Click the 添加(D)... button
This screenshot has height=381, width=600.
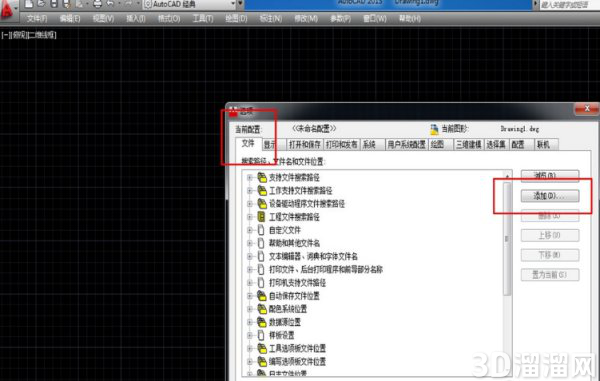pos(550,196)
